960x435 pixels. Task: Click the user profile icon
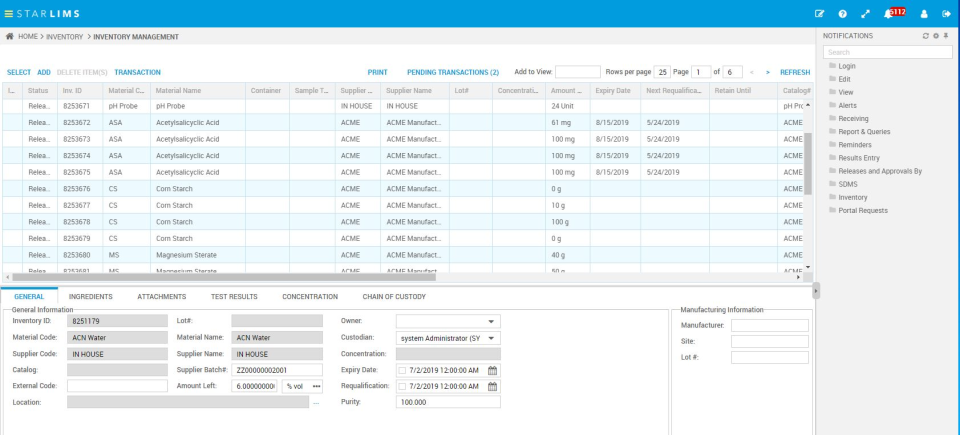[923, 14]
